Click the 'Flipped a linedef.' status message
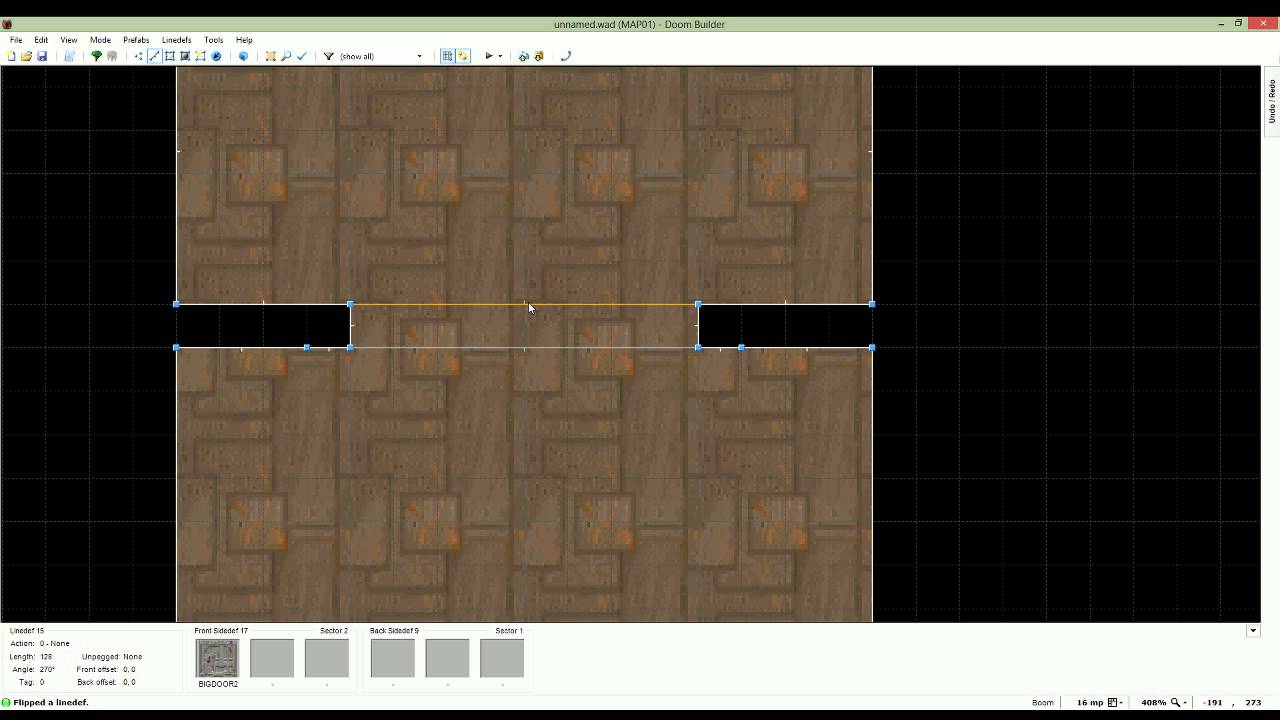This screenshot has height=720, width=1280. [x=51, y=702]
